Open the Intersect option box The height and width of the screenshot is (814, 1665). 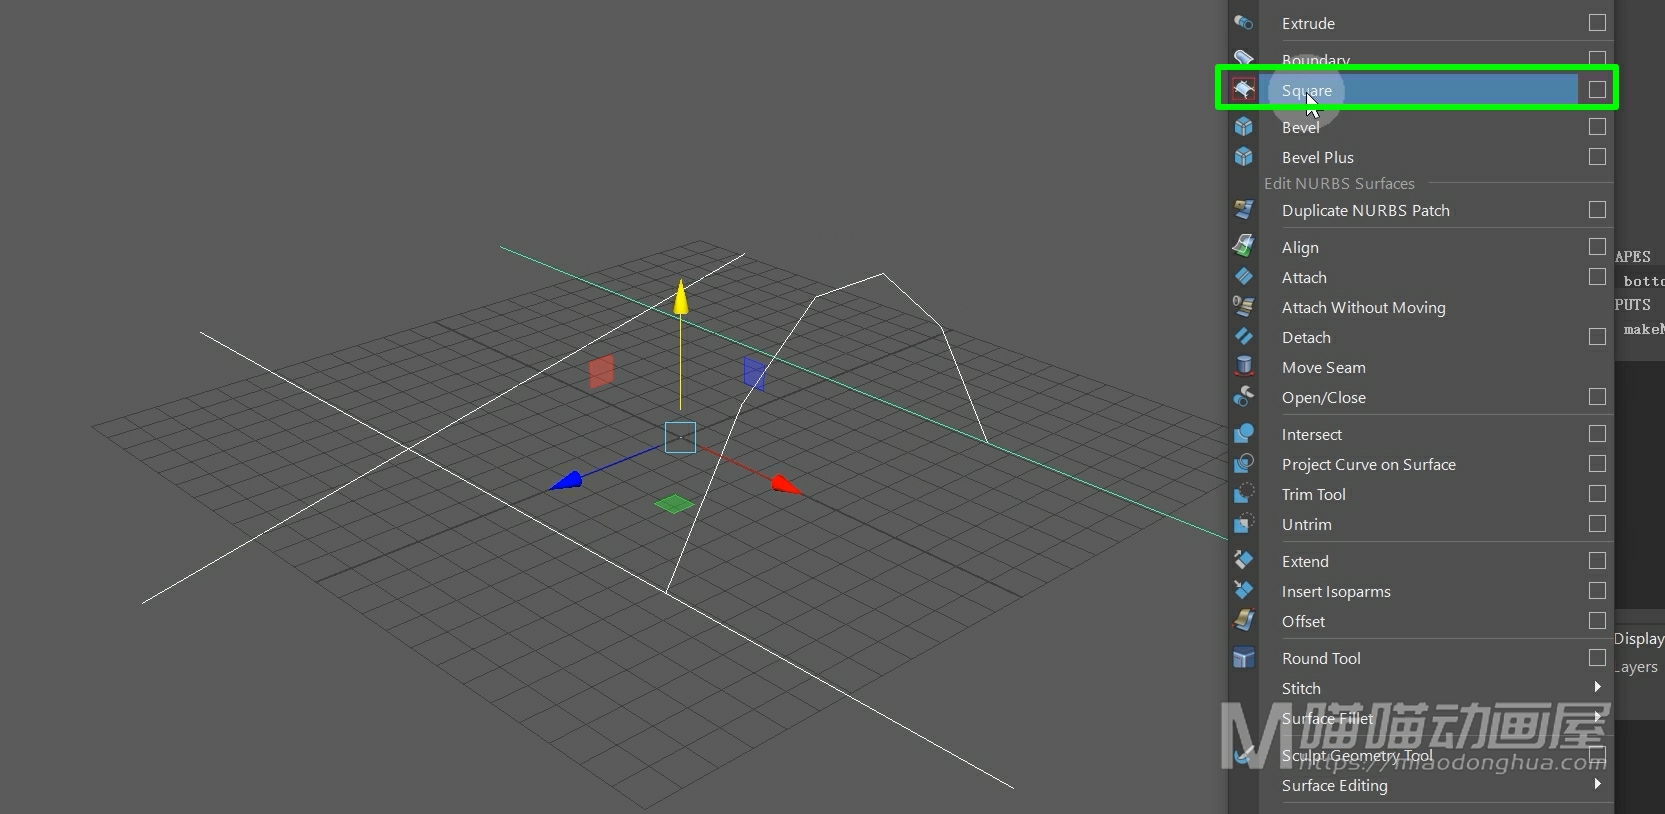pos(1597,434)
